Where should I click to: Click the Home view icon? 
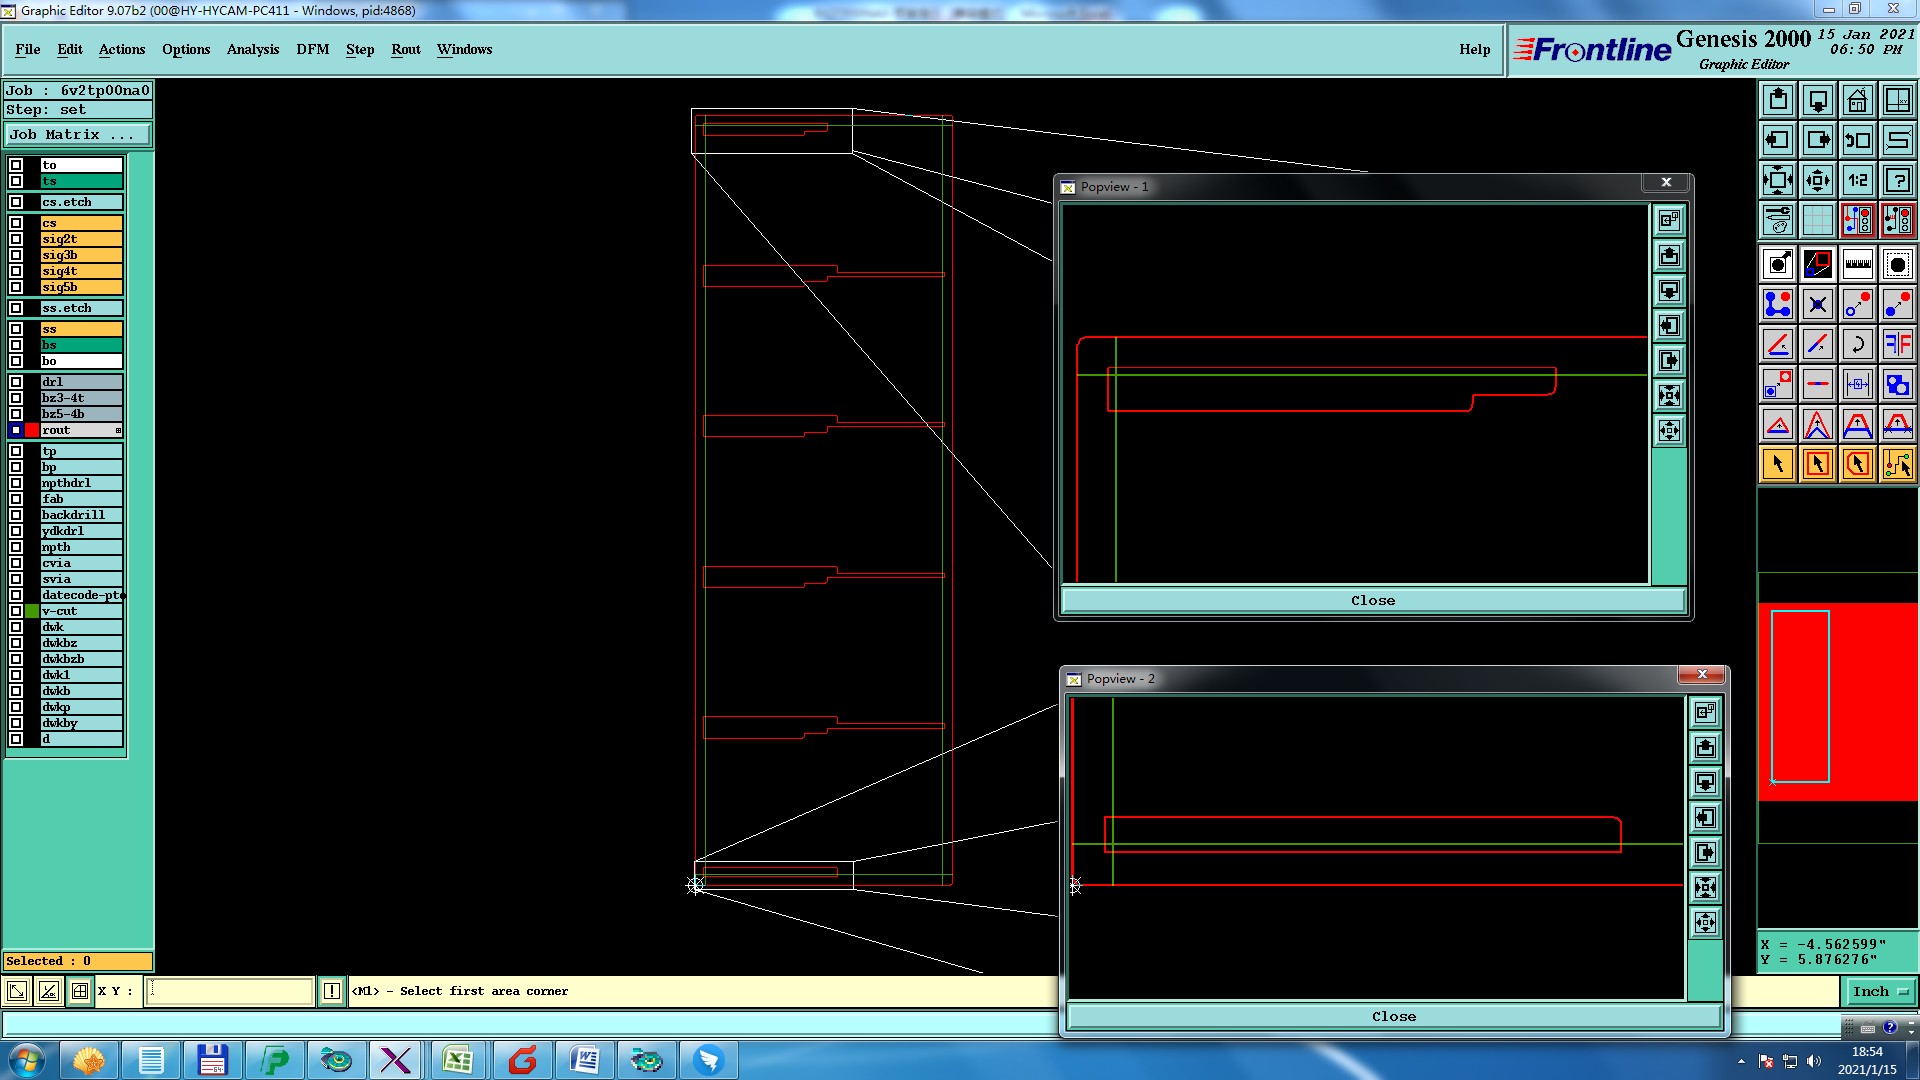(1857, 100)
